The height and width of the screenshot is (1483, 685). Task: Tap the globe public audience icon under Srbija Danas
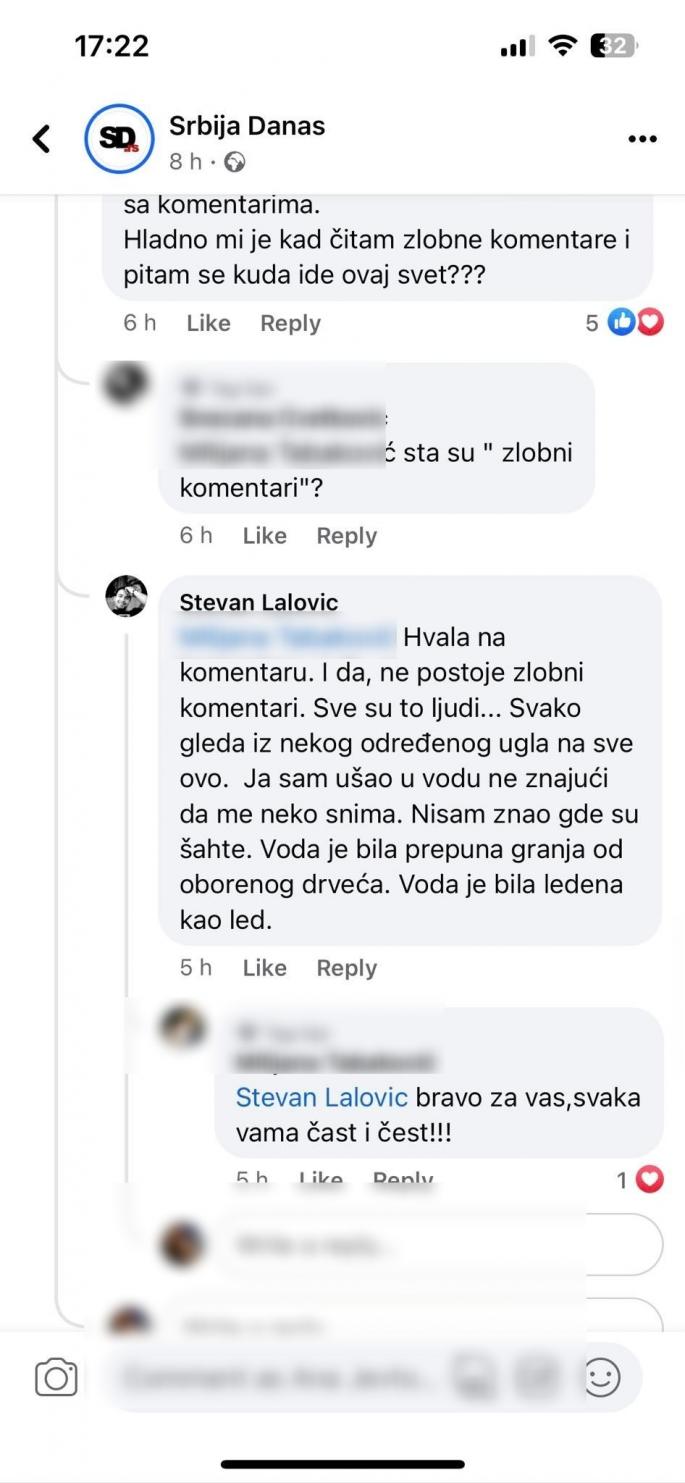coord(233,160)
